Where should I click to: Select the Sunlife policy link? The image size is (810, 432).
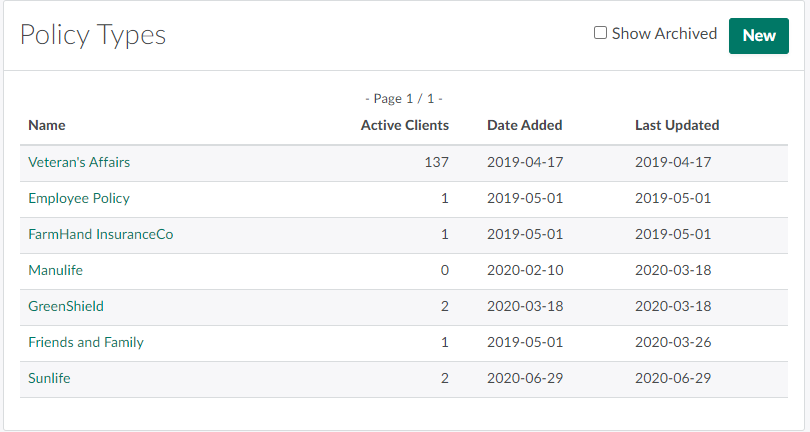coord(50,378)
